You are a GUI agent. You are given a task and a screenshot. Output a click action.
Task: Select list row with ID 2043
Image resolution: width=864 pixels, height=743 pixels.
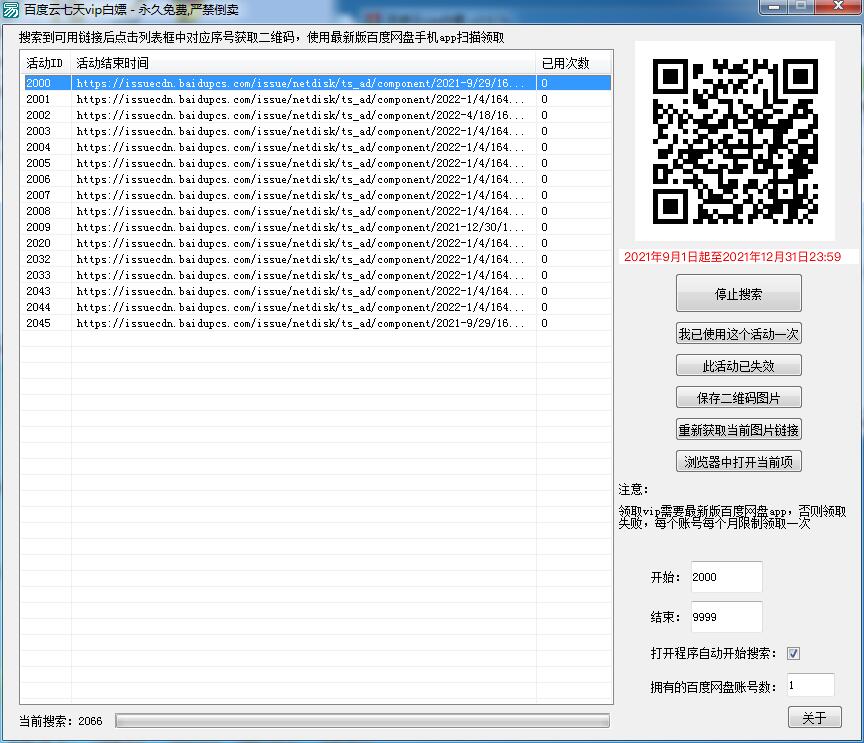point(317,290)
